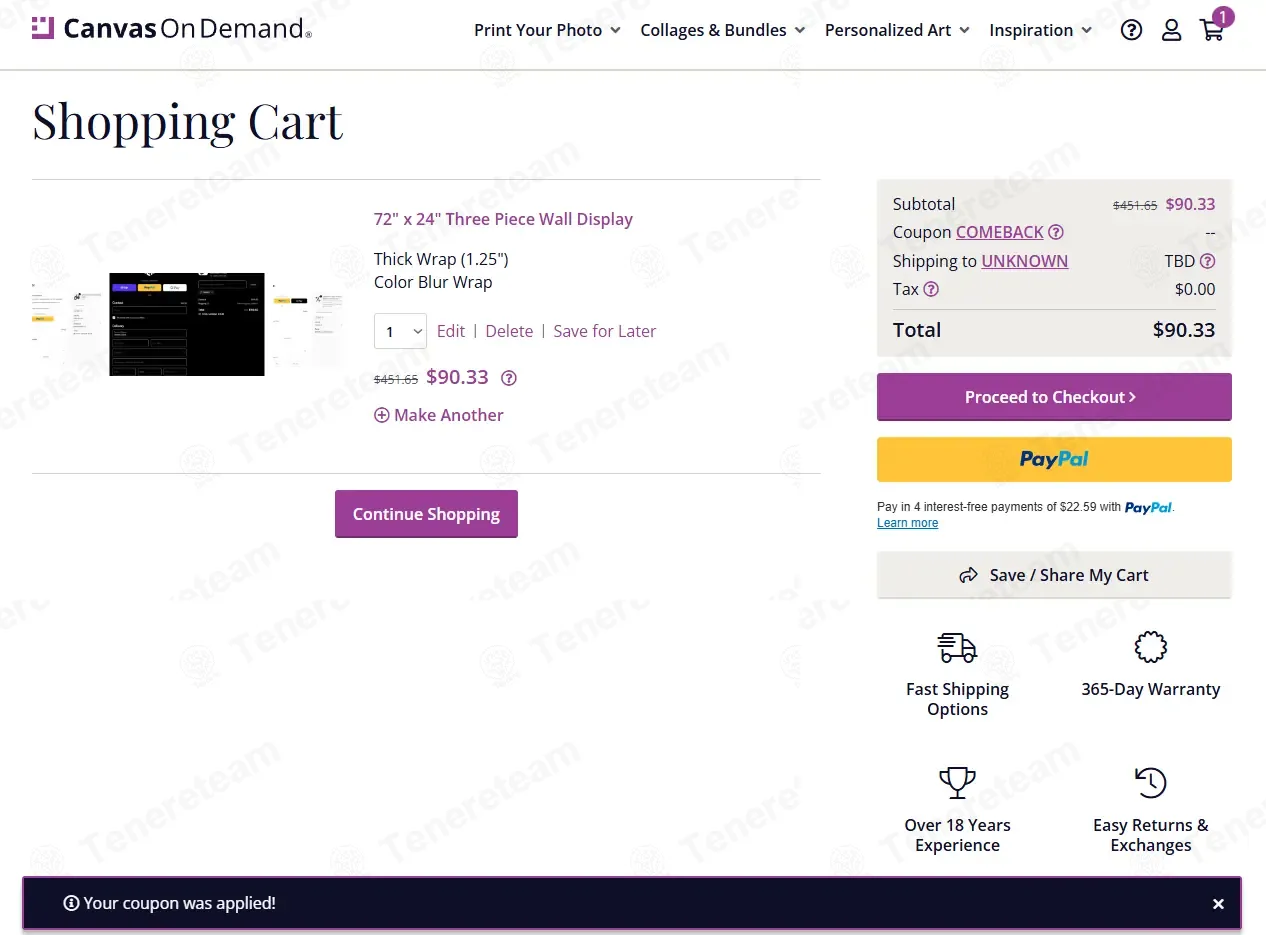This screenshot has height=935, width=1266.
Task: Click the coupon COMEBACK help icon
Action: 1056,232
